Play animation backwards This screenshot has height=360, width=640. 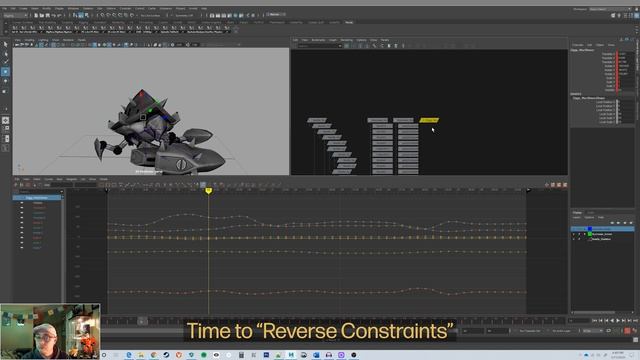[x=612, y=321]
